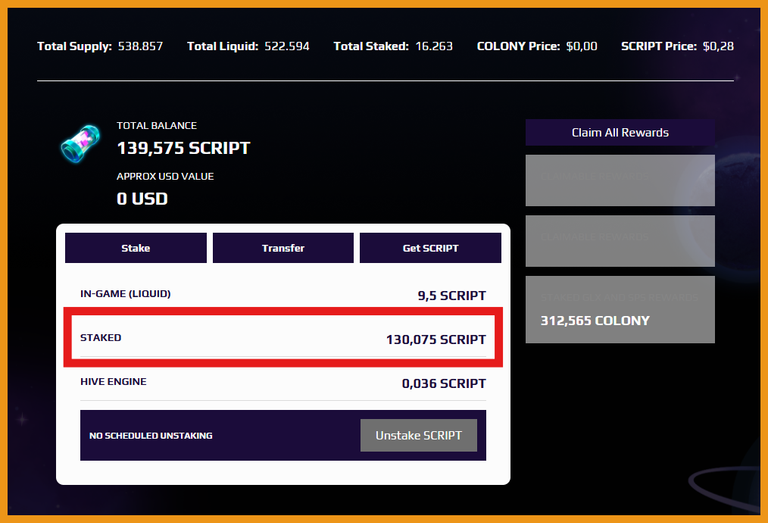
Task: Click the 0 USD approx value
Action: (x=142, y=199)
